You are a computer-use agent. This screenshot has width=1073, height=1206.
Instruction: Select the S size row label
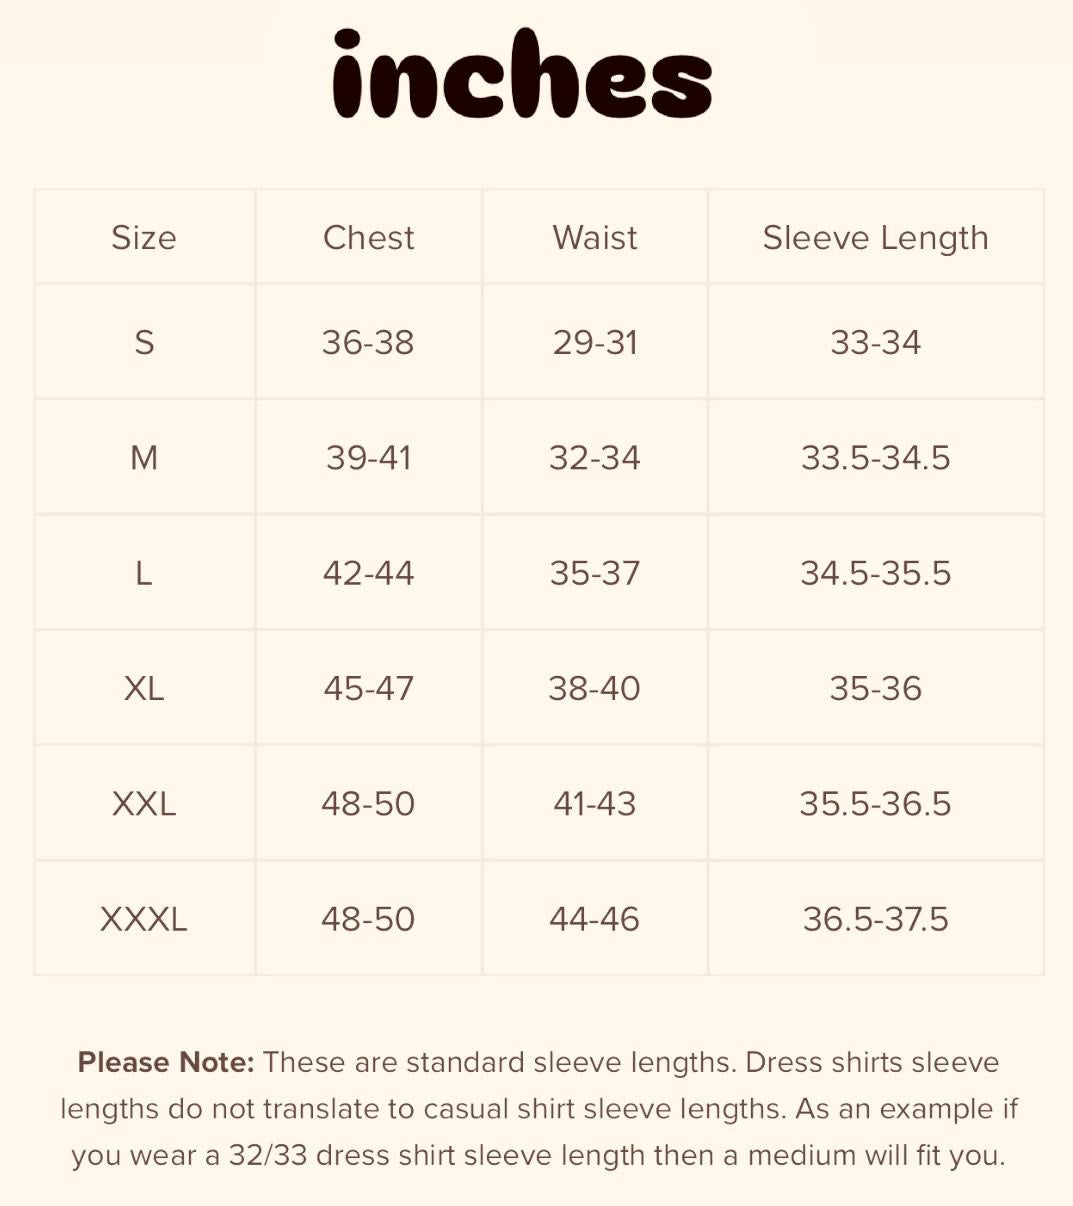point(144,343)
